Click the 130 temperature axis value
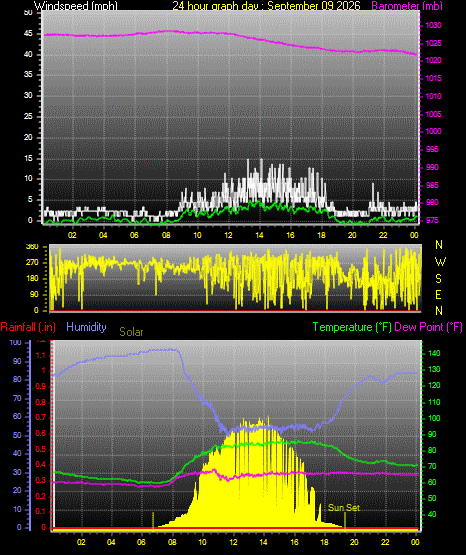Screen dimensions: 466x555 pos(434,369)
